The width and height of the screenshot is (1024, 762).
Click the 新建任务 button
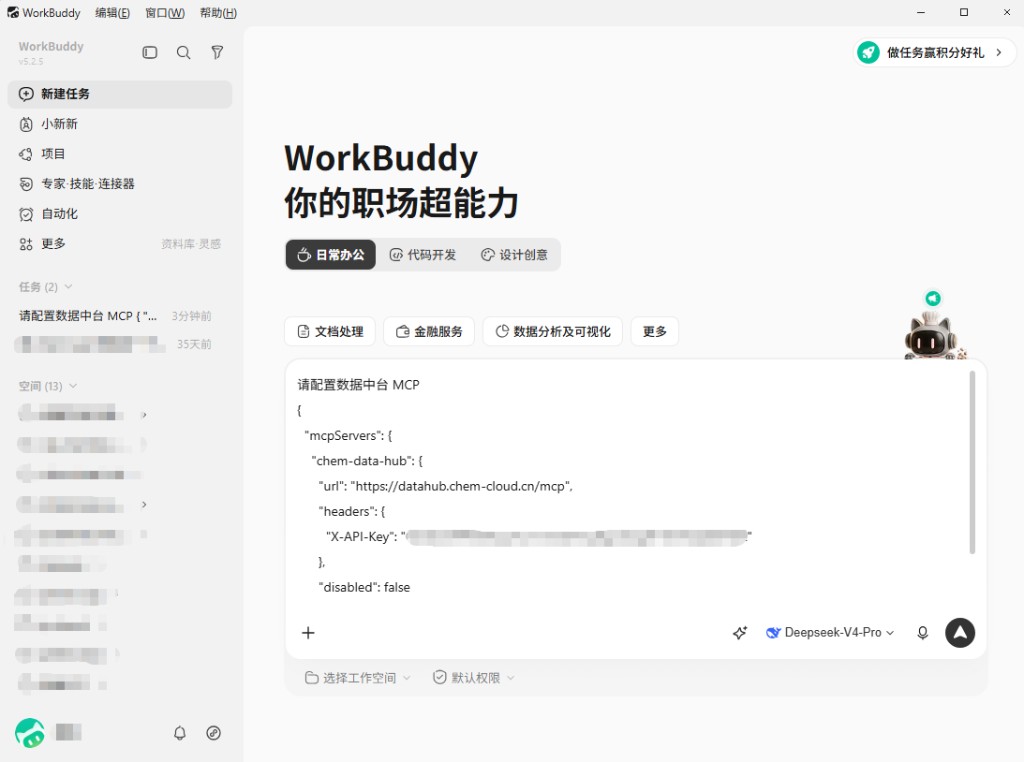coord(120,94)
